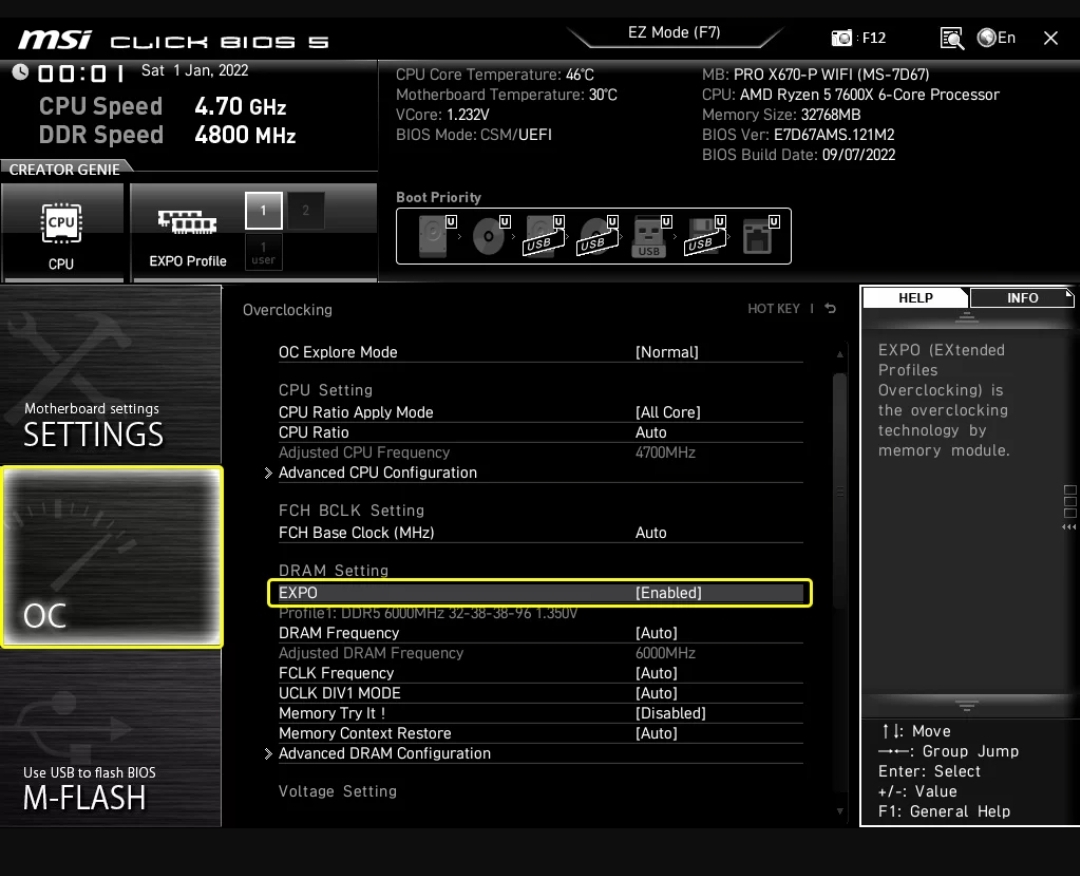
Task: Select EXPO profile 1 button
Action: [264, 211]
